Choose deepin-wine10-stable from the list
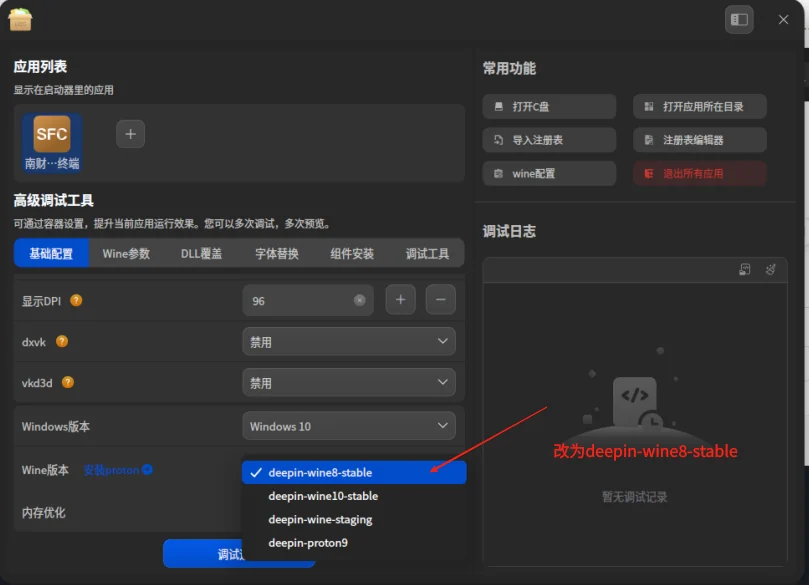809x585 pixels. coord(354,496)
